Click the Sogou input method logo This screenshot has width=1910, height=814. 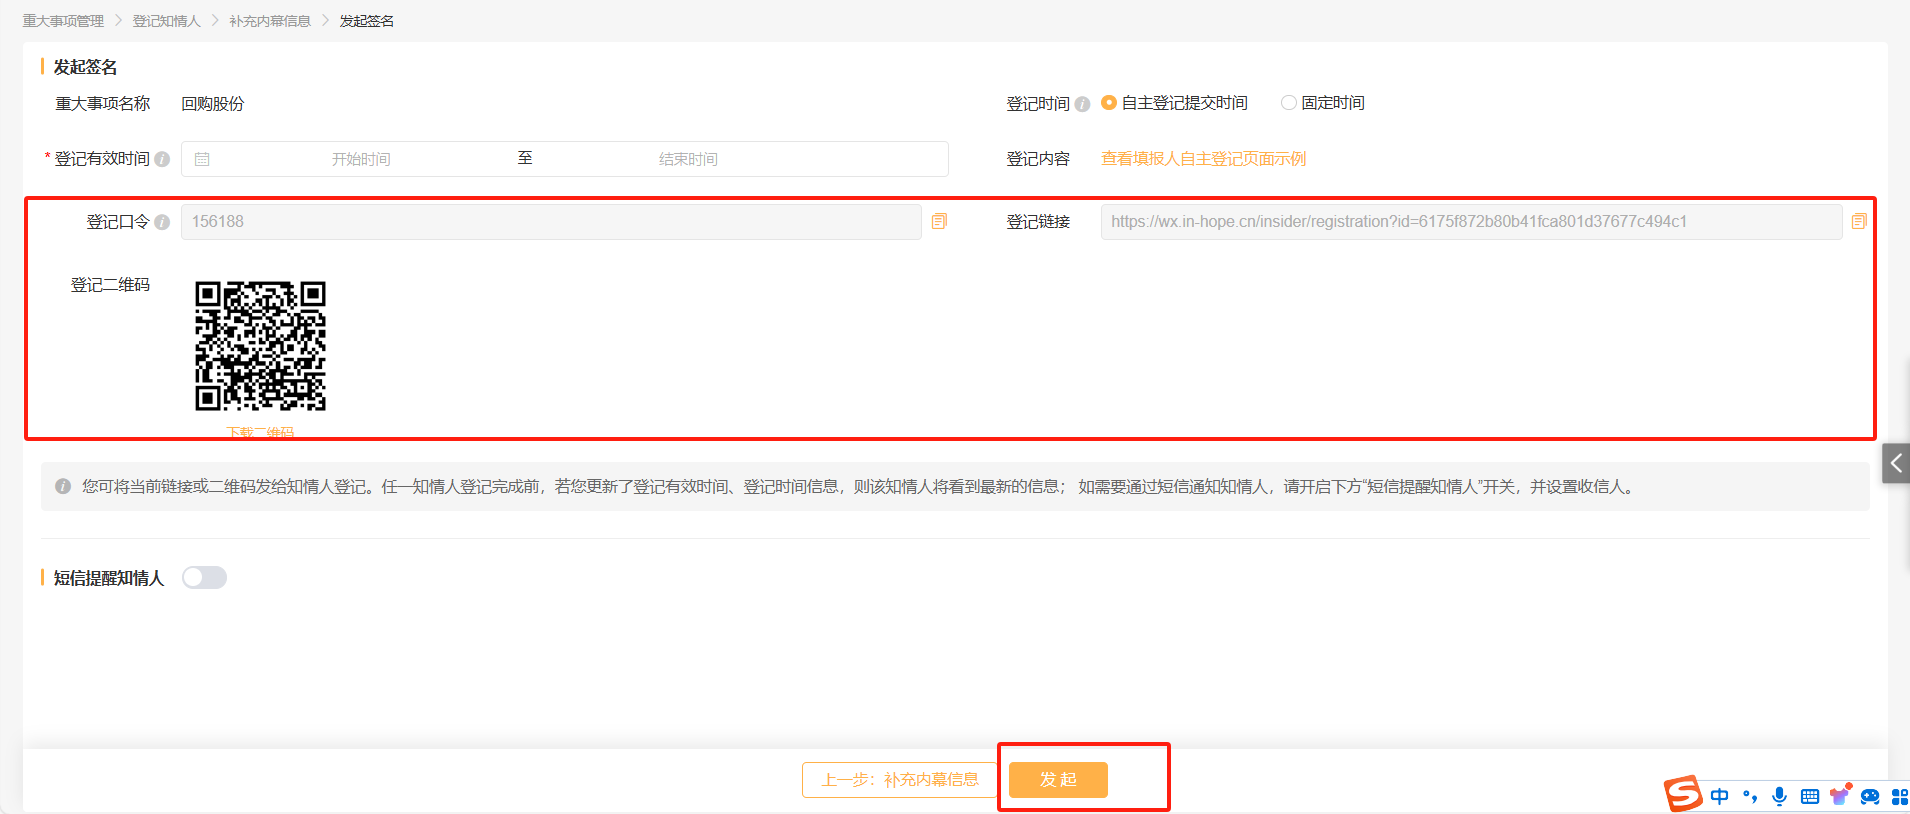1683,794
